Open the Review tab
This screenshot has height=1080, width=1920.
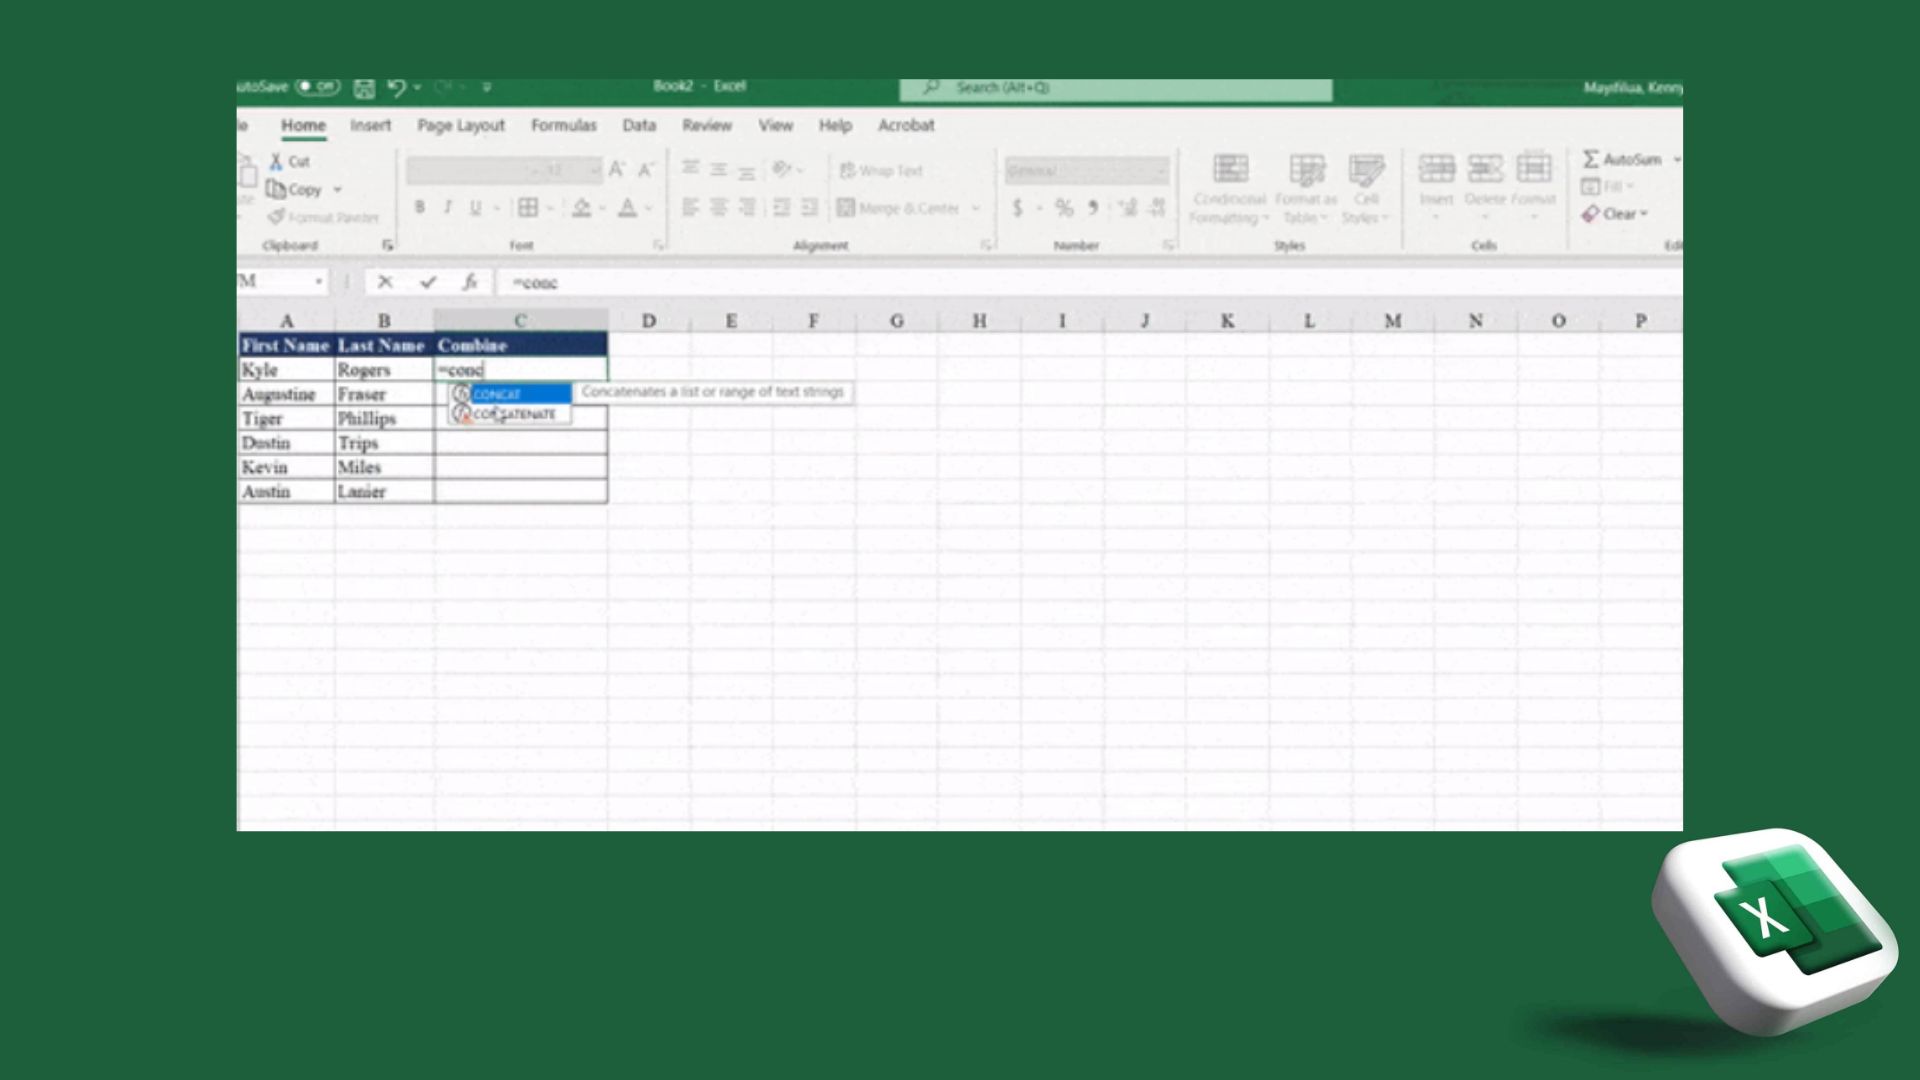click(707, 125)
